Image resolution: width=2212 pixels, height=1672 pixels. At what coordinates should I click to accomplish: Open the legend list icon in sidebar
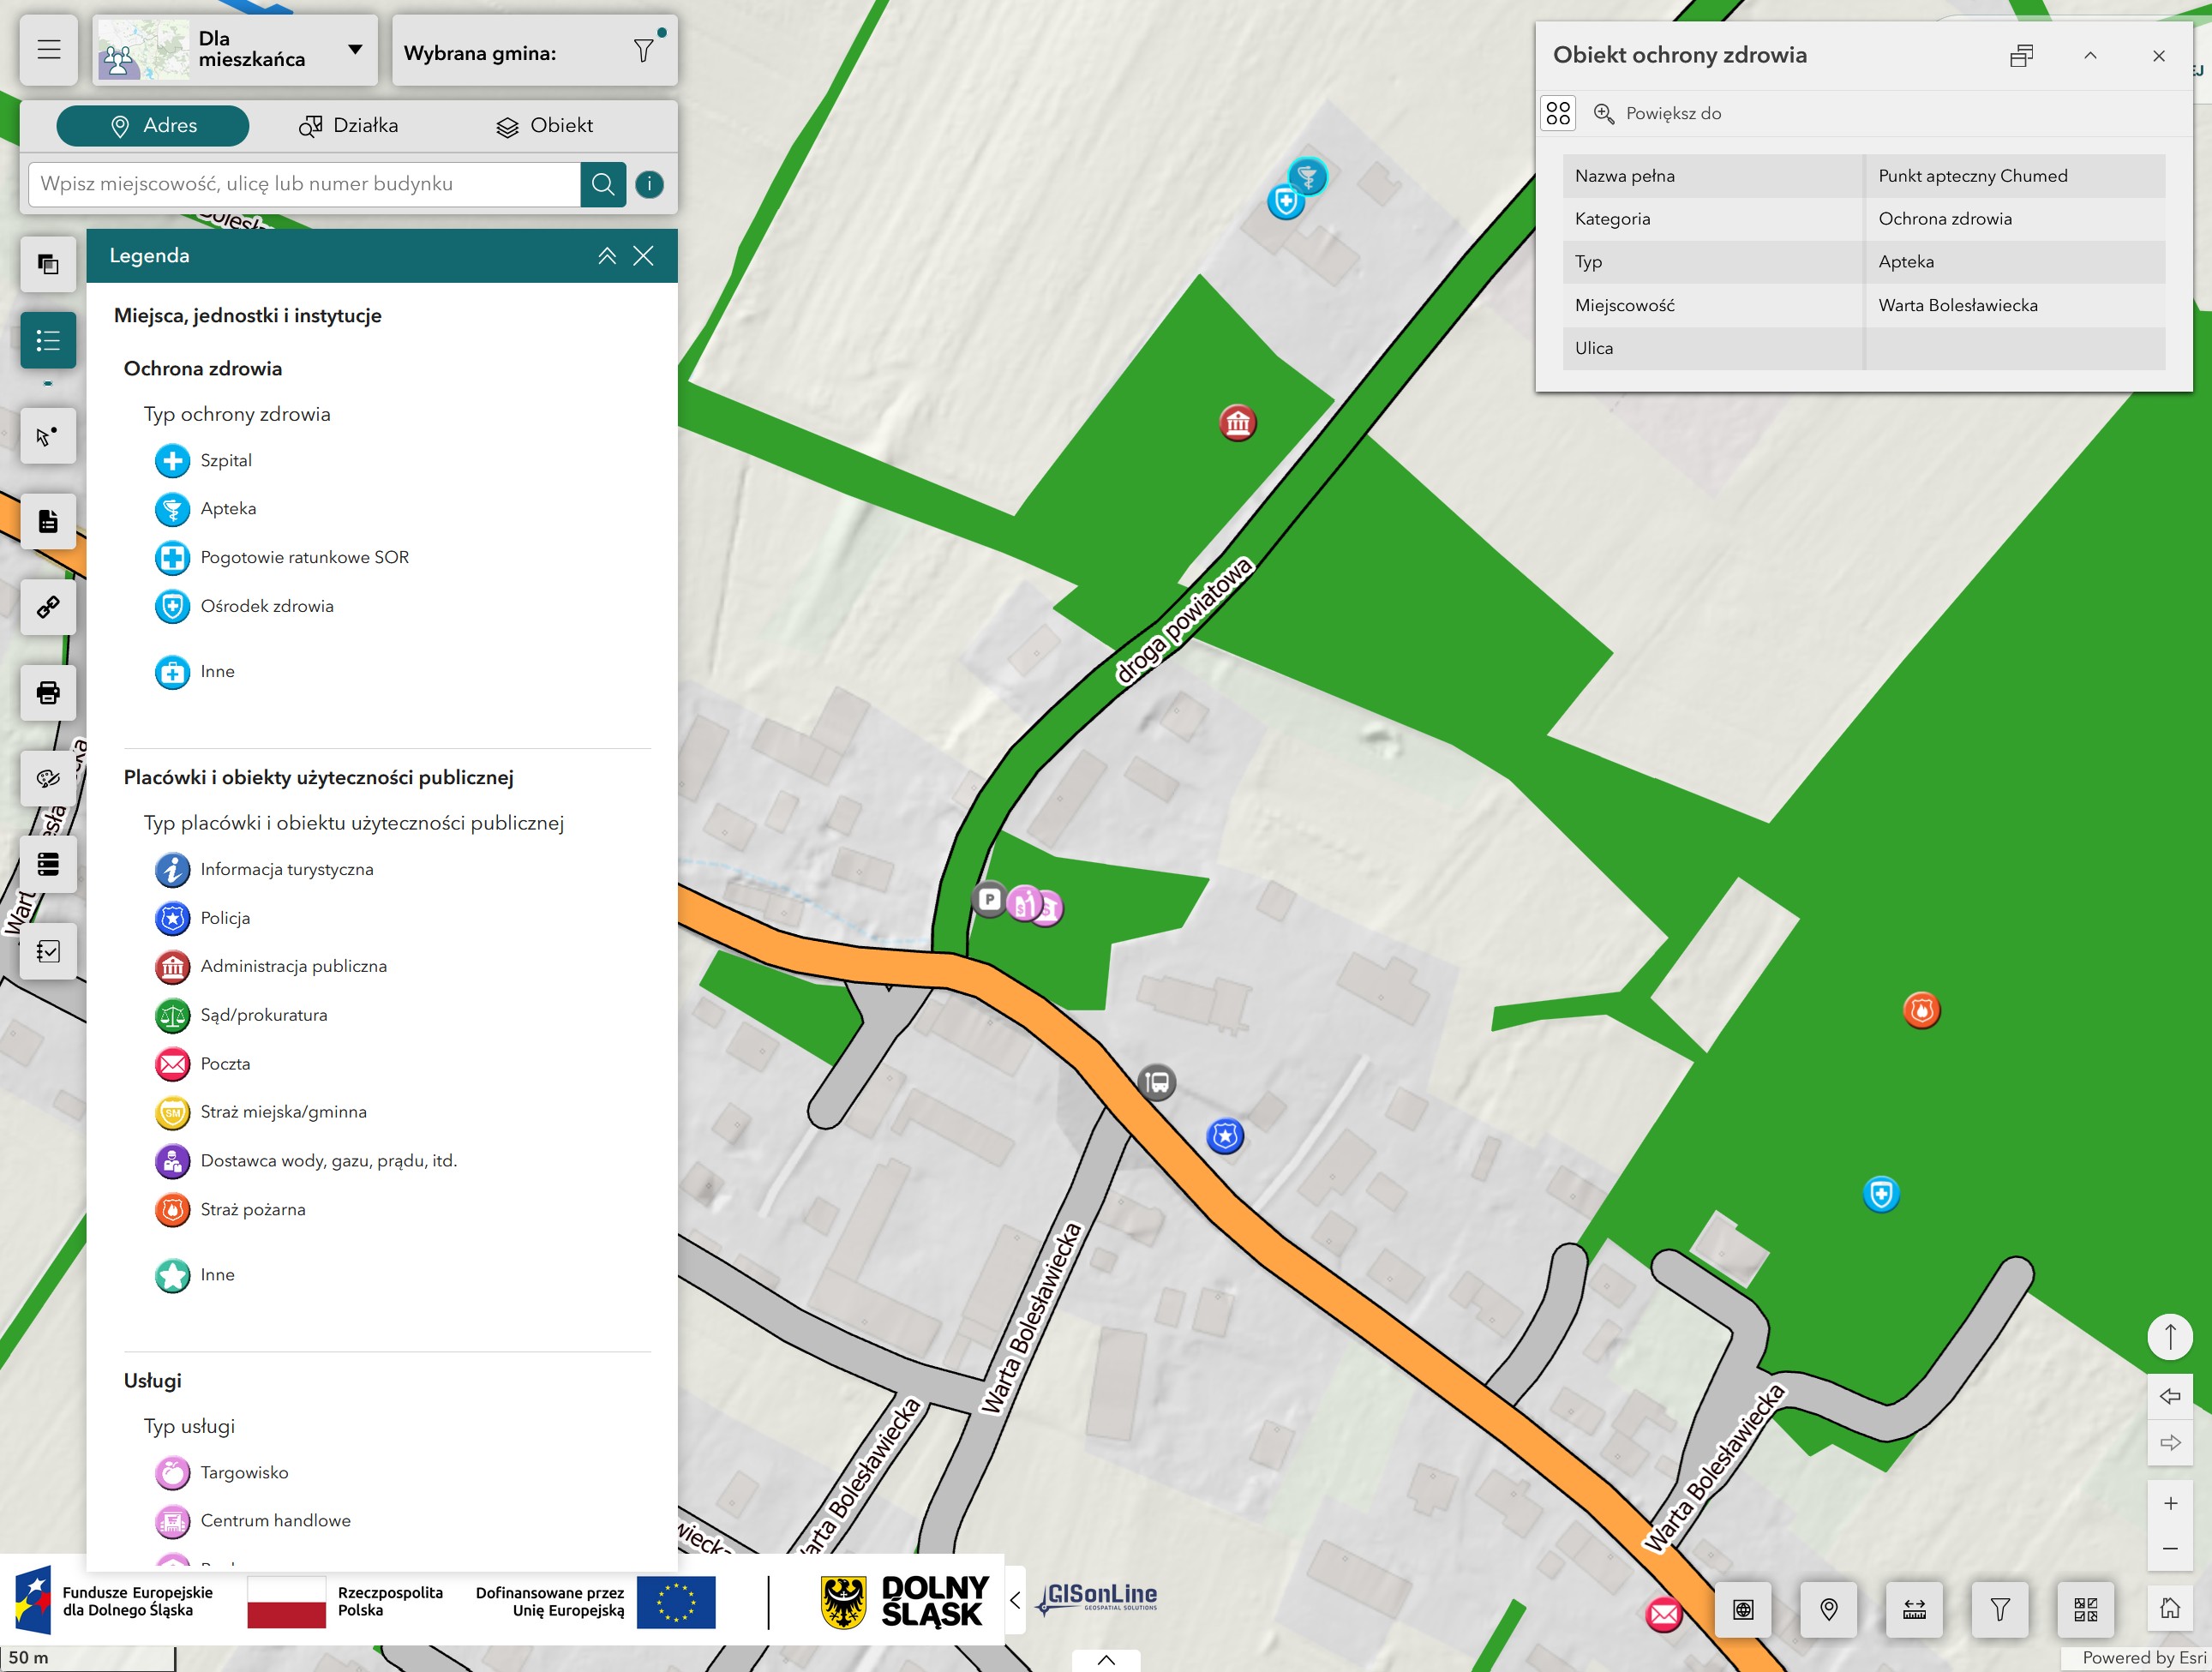coord(48,341)
